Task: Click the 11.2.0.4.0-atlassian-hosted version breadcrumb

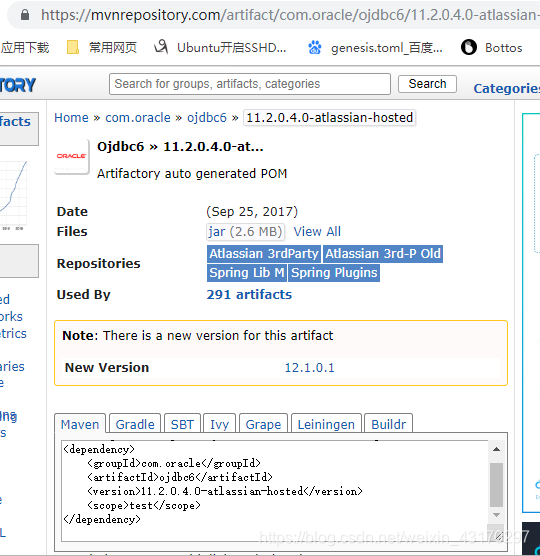Action: pos(329,117)
